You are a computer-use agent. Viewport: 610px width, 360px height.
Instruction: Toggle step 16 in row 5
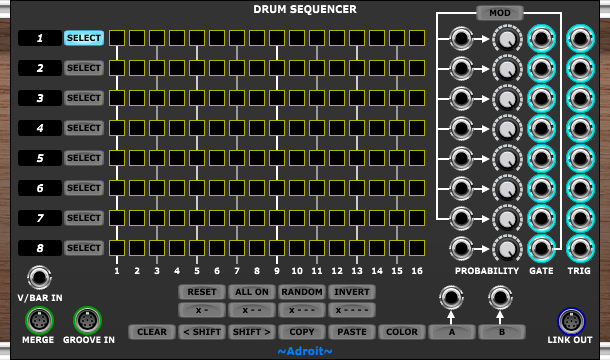[417, 158]
